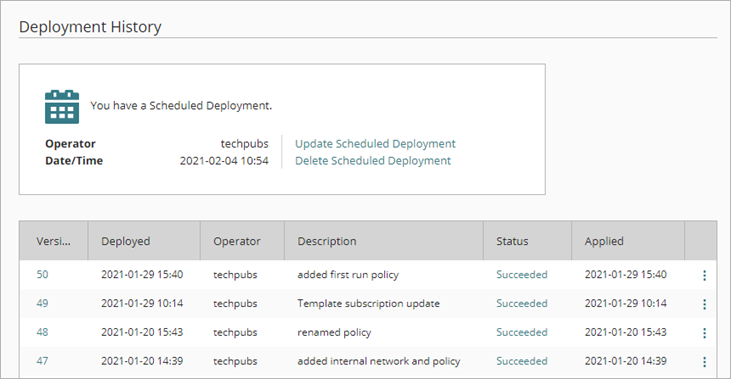The height and width of the screenshot is (379, 731).
Task: Select the 'renamed policy' description
Action: (334, 332)
